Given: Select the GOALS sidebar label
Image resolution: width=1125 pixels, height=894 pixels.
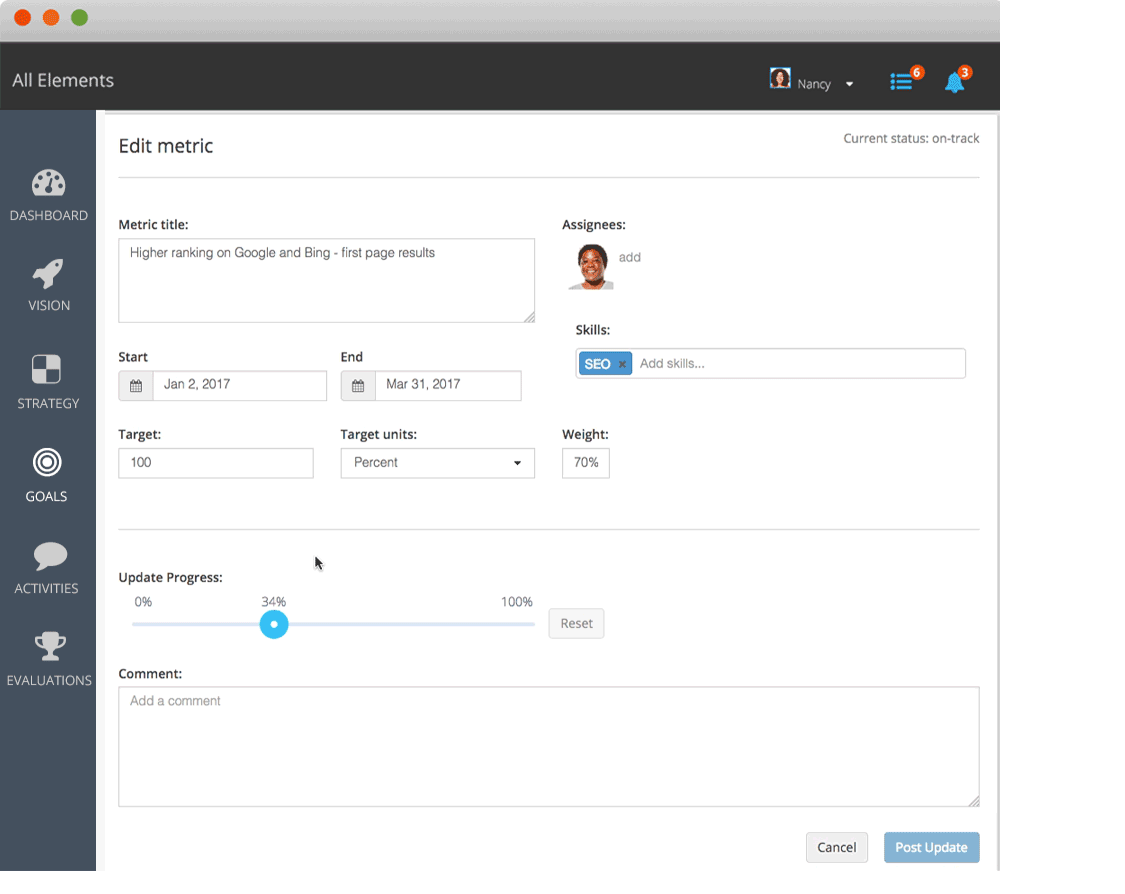Looking at the screenshot, I should tap(47, 497).
